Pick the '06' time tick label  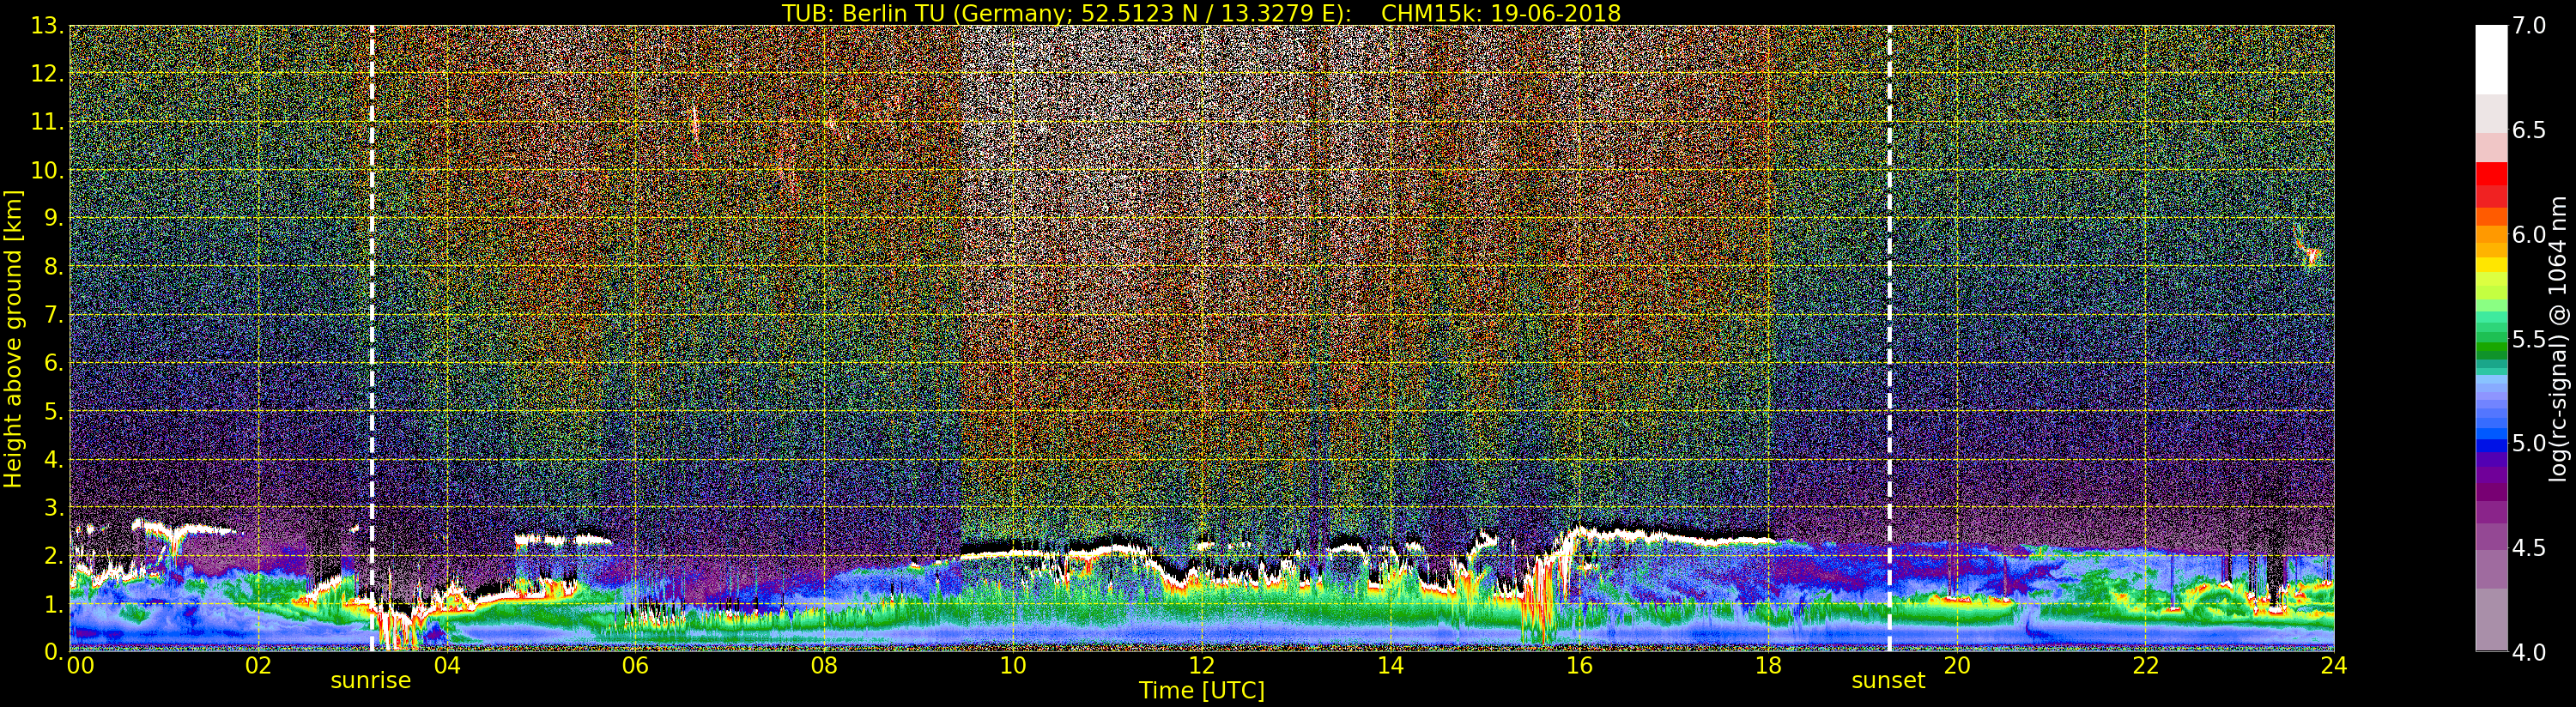pos(635,665)
